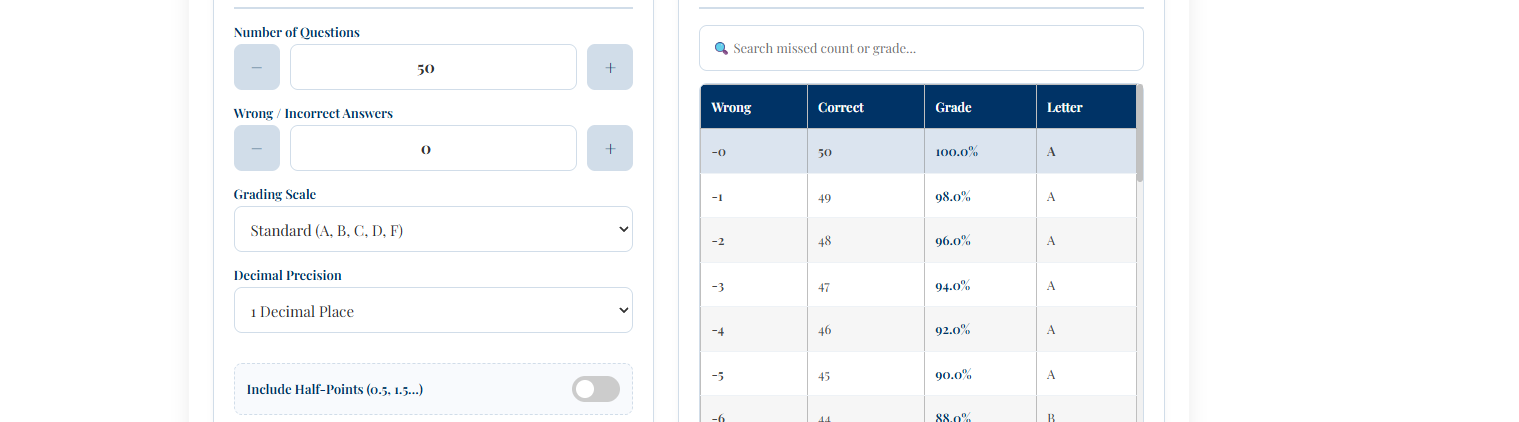Click the -1 wrong count cell
This screenshot has width=1519, height=422.
click(x=754, y=196)
